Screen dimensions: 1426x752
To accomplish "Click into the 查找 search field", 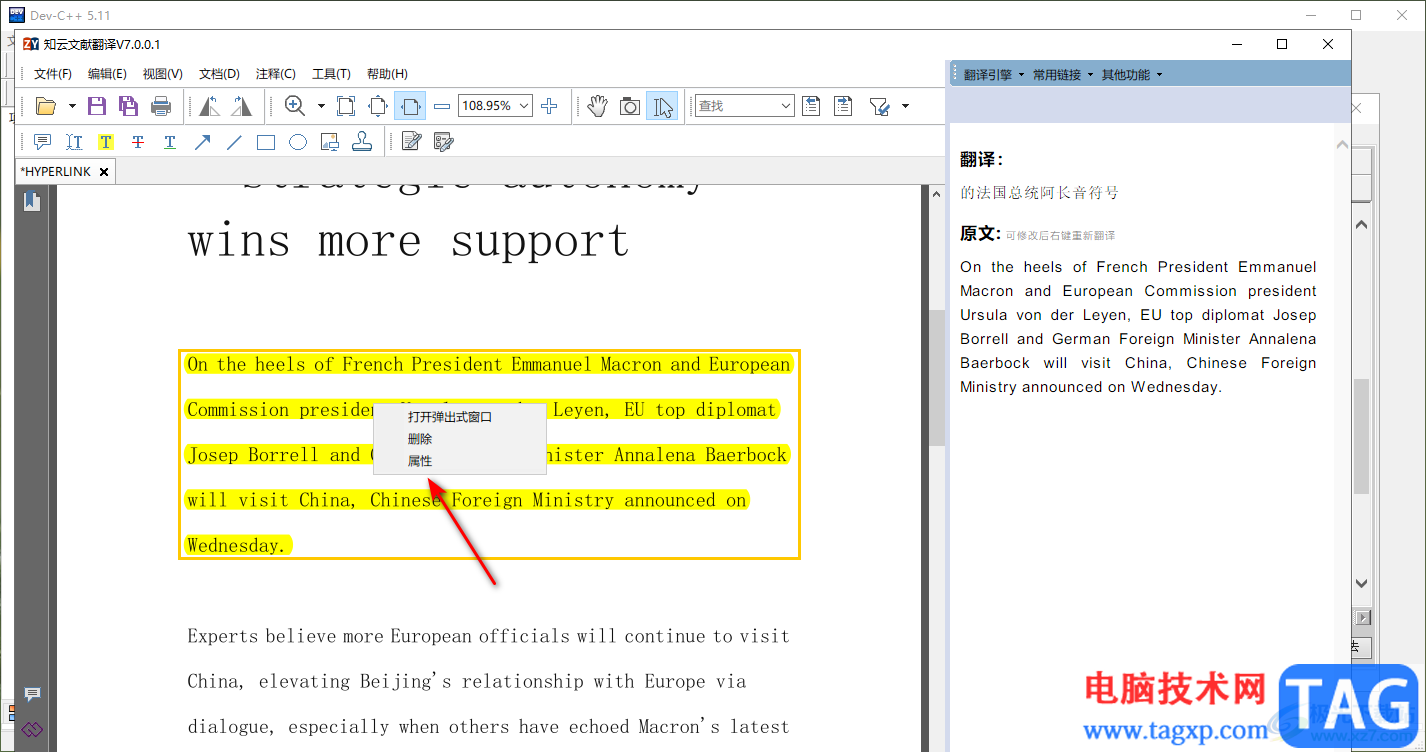I will tap(735, 106).
